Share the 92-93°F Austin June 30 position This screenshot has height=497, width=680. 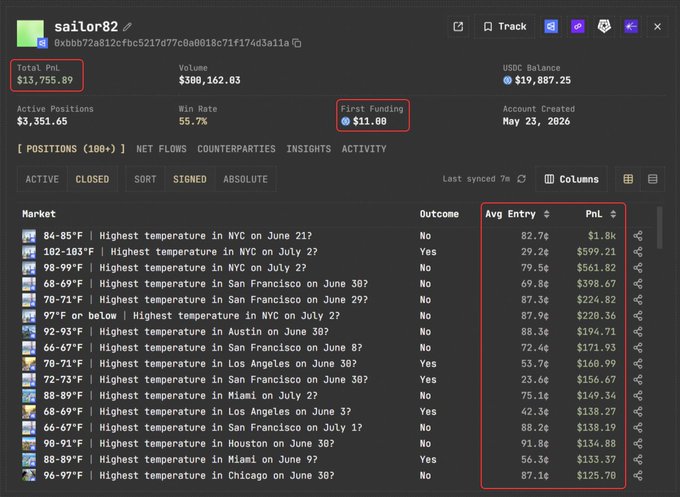(638, 332)
